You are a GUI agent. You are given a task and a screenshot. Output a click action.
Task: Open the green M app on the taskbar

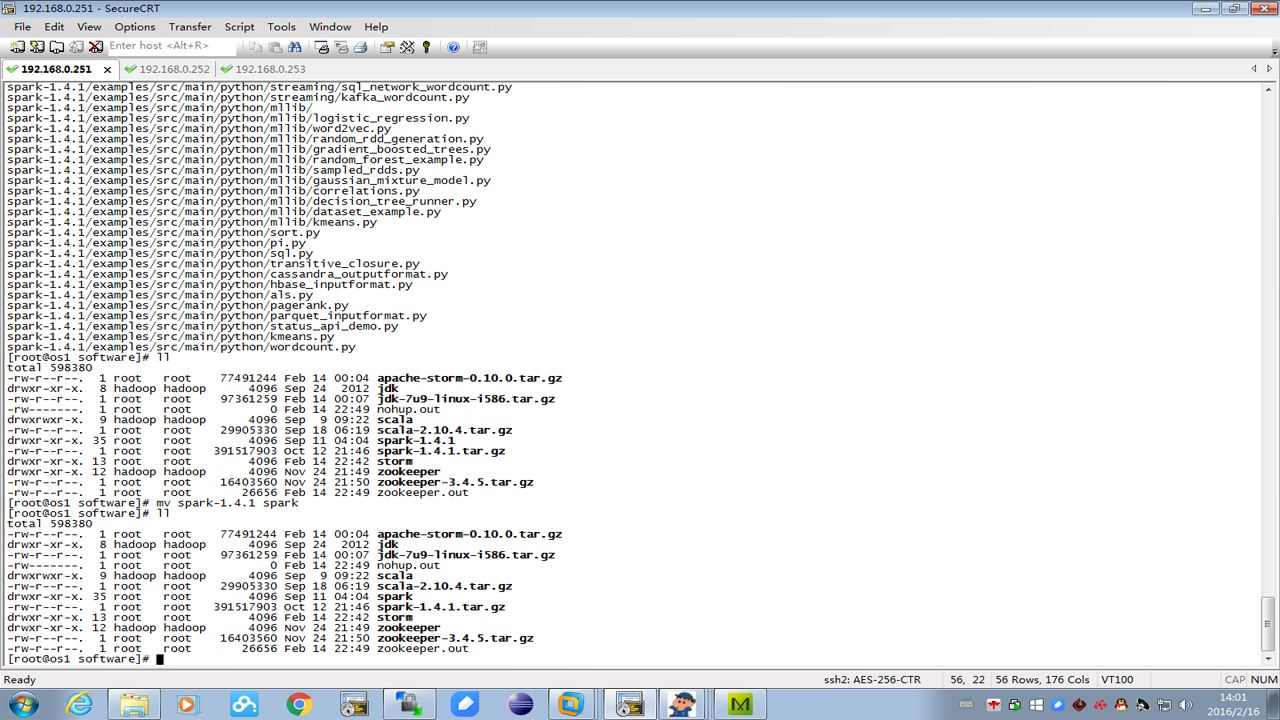pyautogui.click(x=741, y=704)
